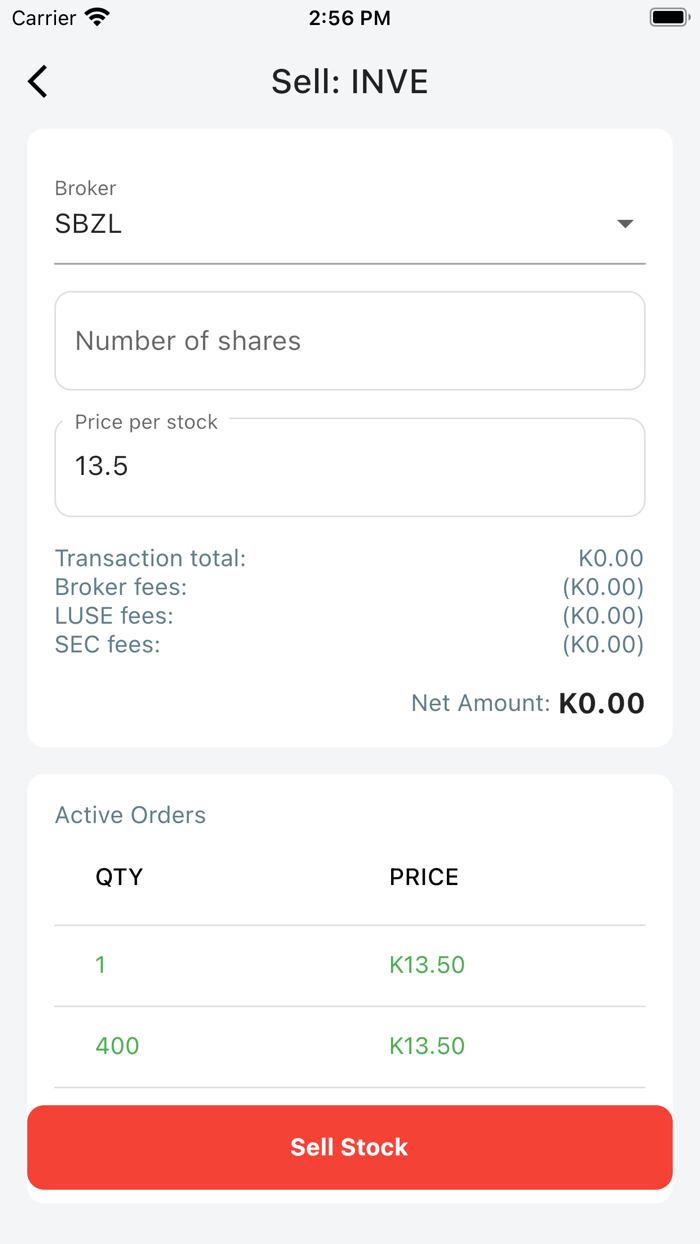Screen dimensions: 700x1244
Task: Tap the battery indicator icon
Action: [668, 18]
